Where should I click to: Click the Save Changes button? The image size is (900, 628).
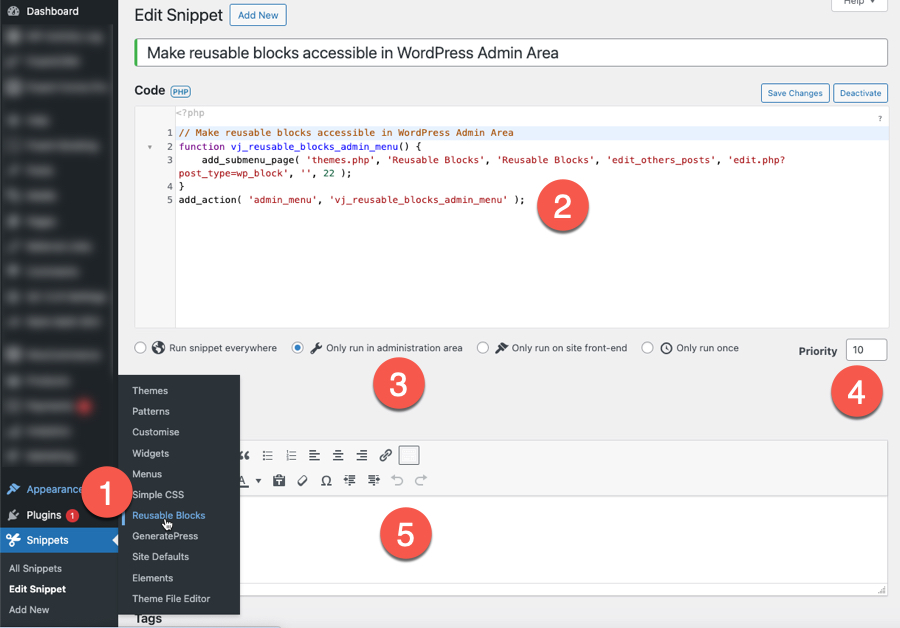tap(794, 93)
